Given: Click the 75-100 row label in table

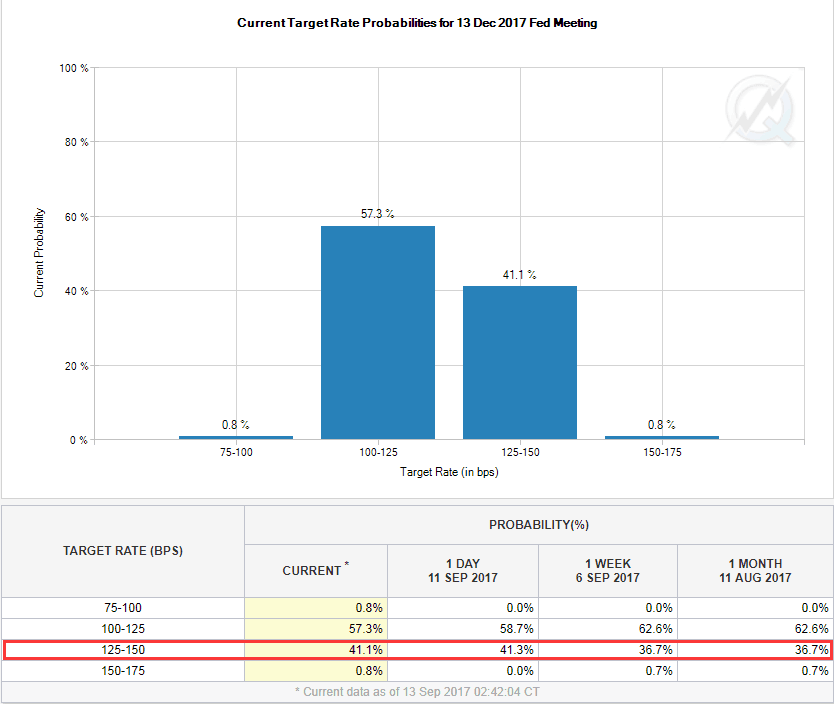Looking at the screenshot, I should click(123, 607).
